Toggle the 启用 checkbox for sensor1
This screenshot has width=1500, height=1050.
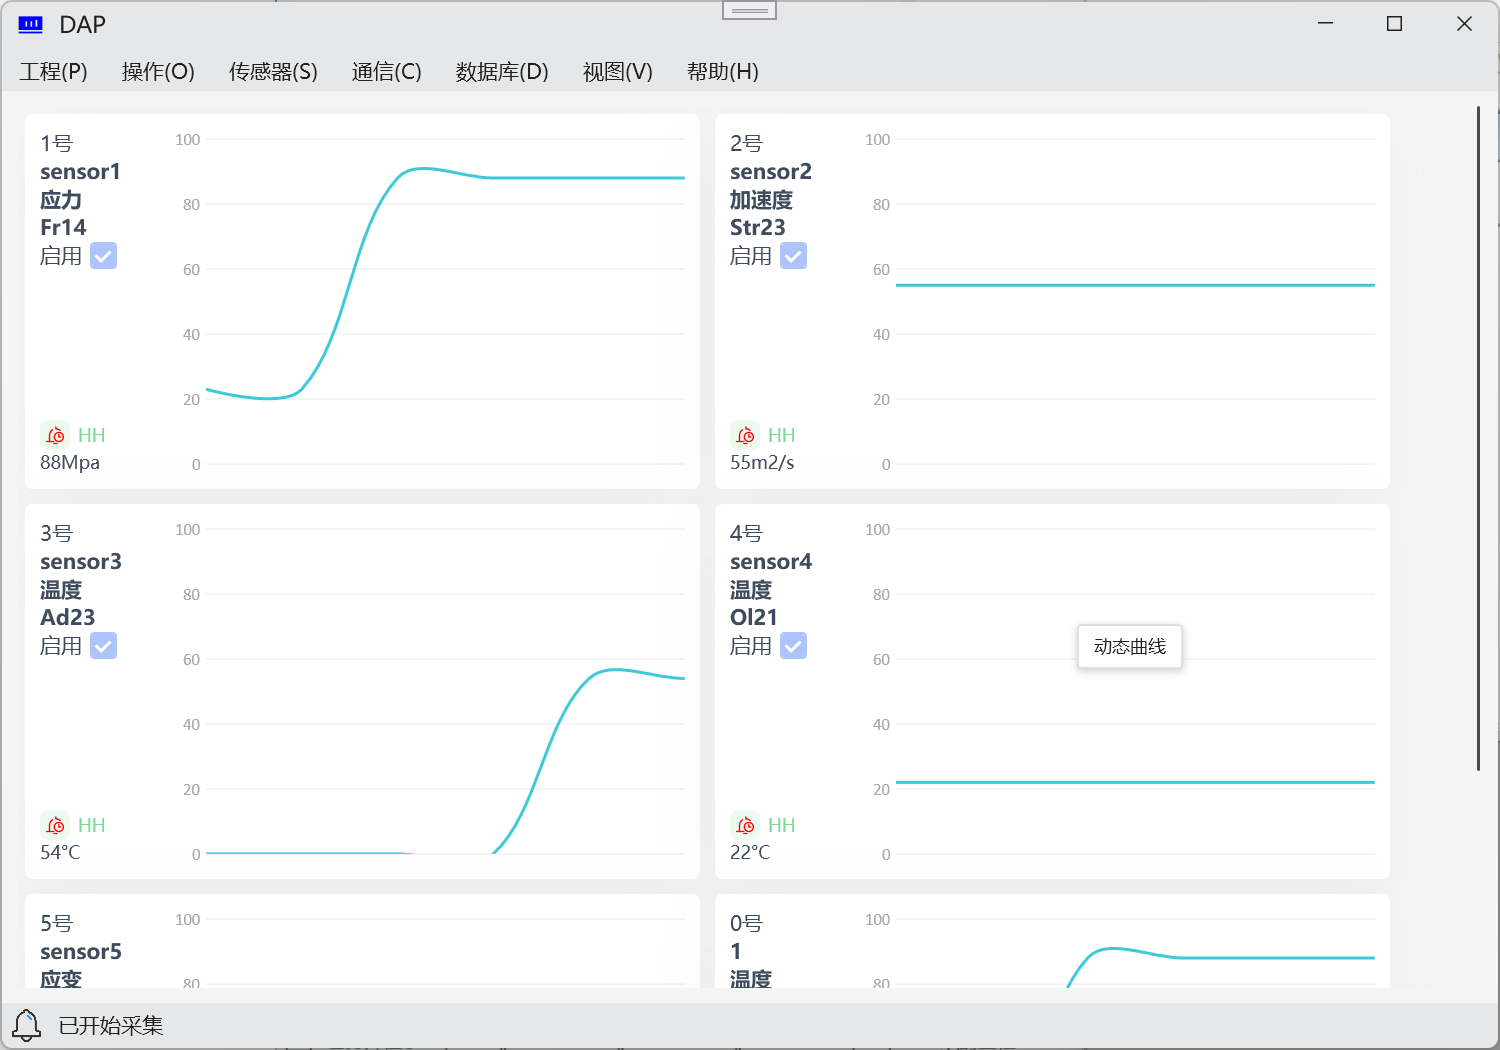click(x=103, y=256)
